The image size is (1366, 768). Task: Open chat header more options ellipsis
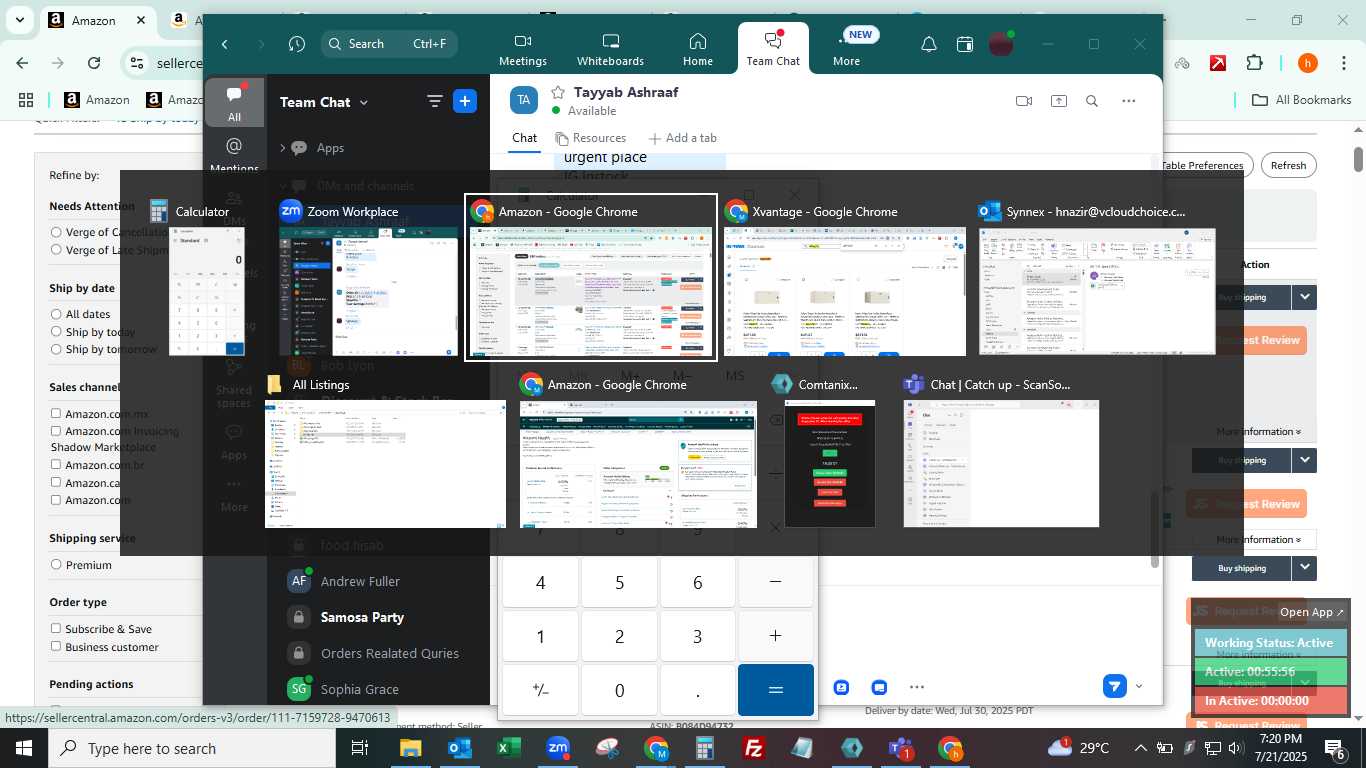click(x=1129, y=101)
